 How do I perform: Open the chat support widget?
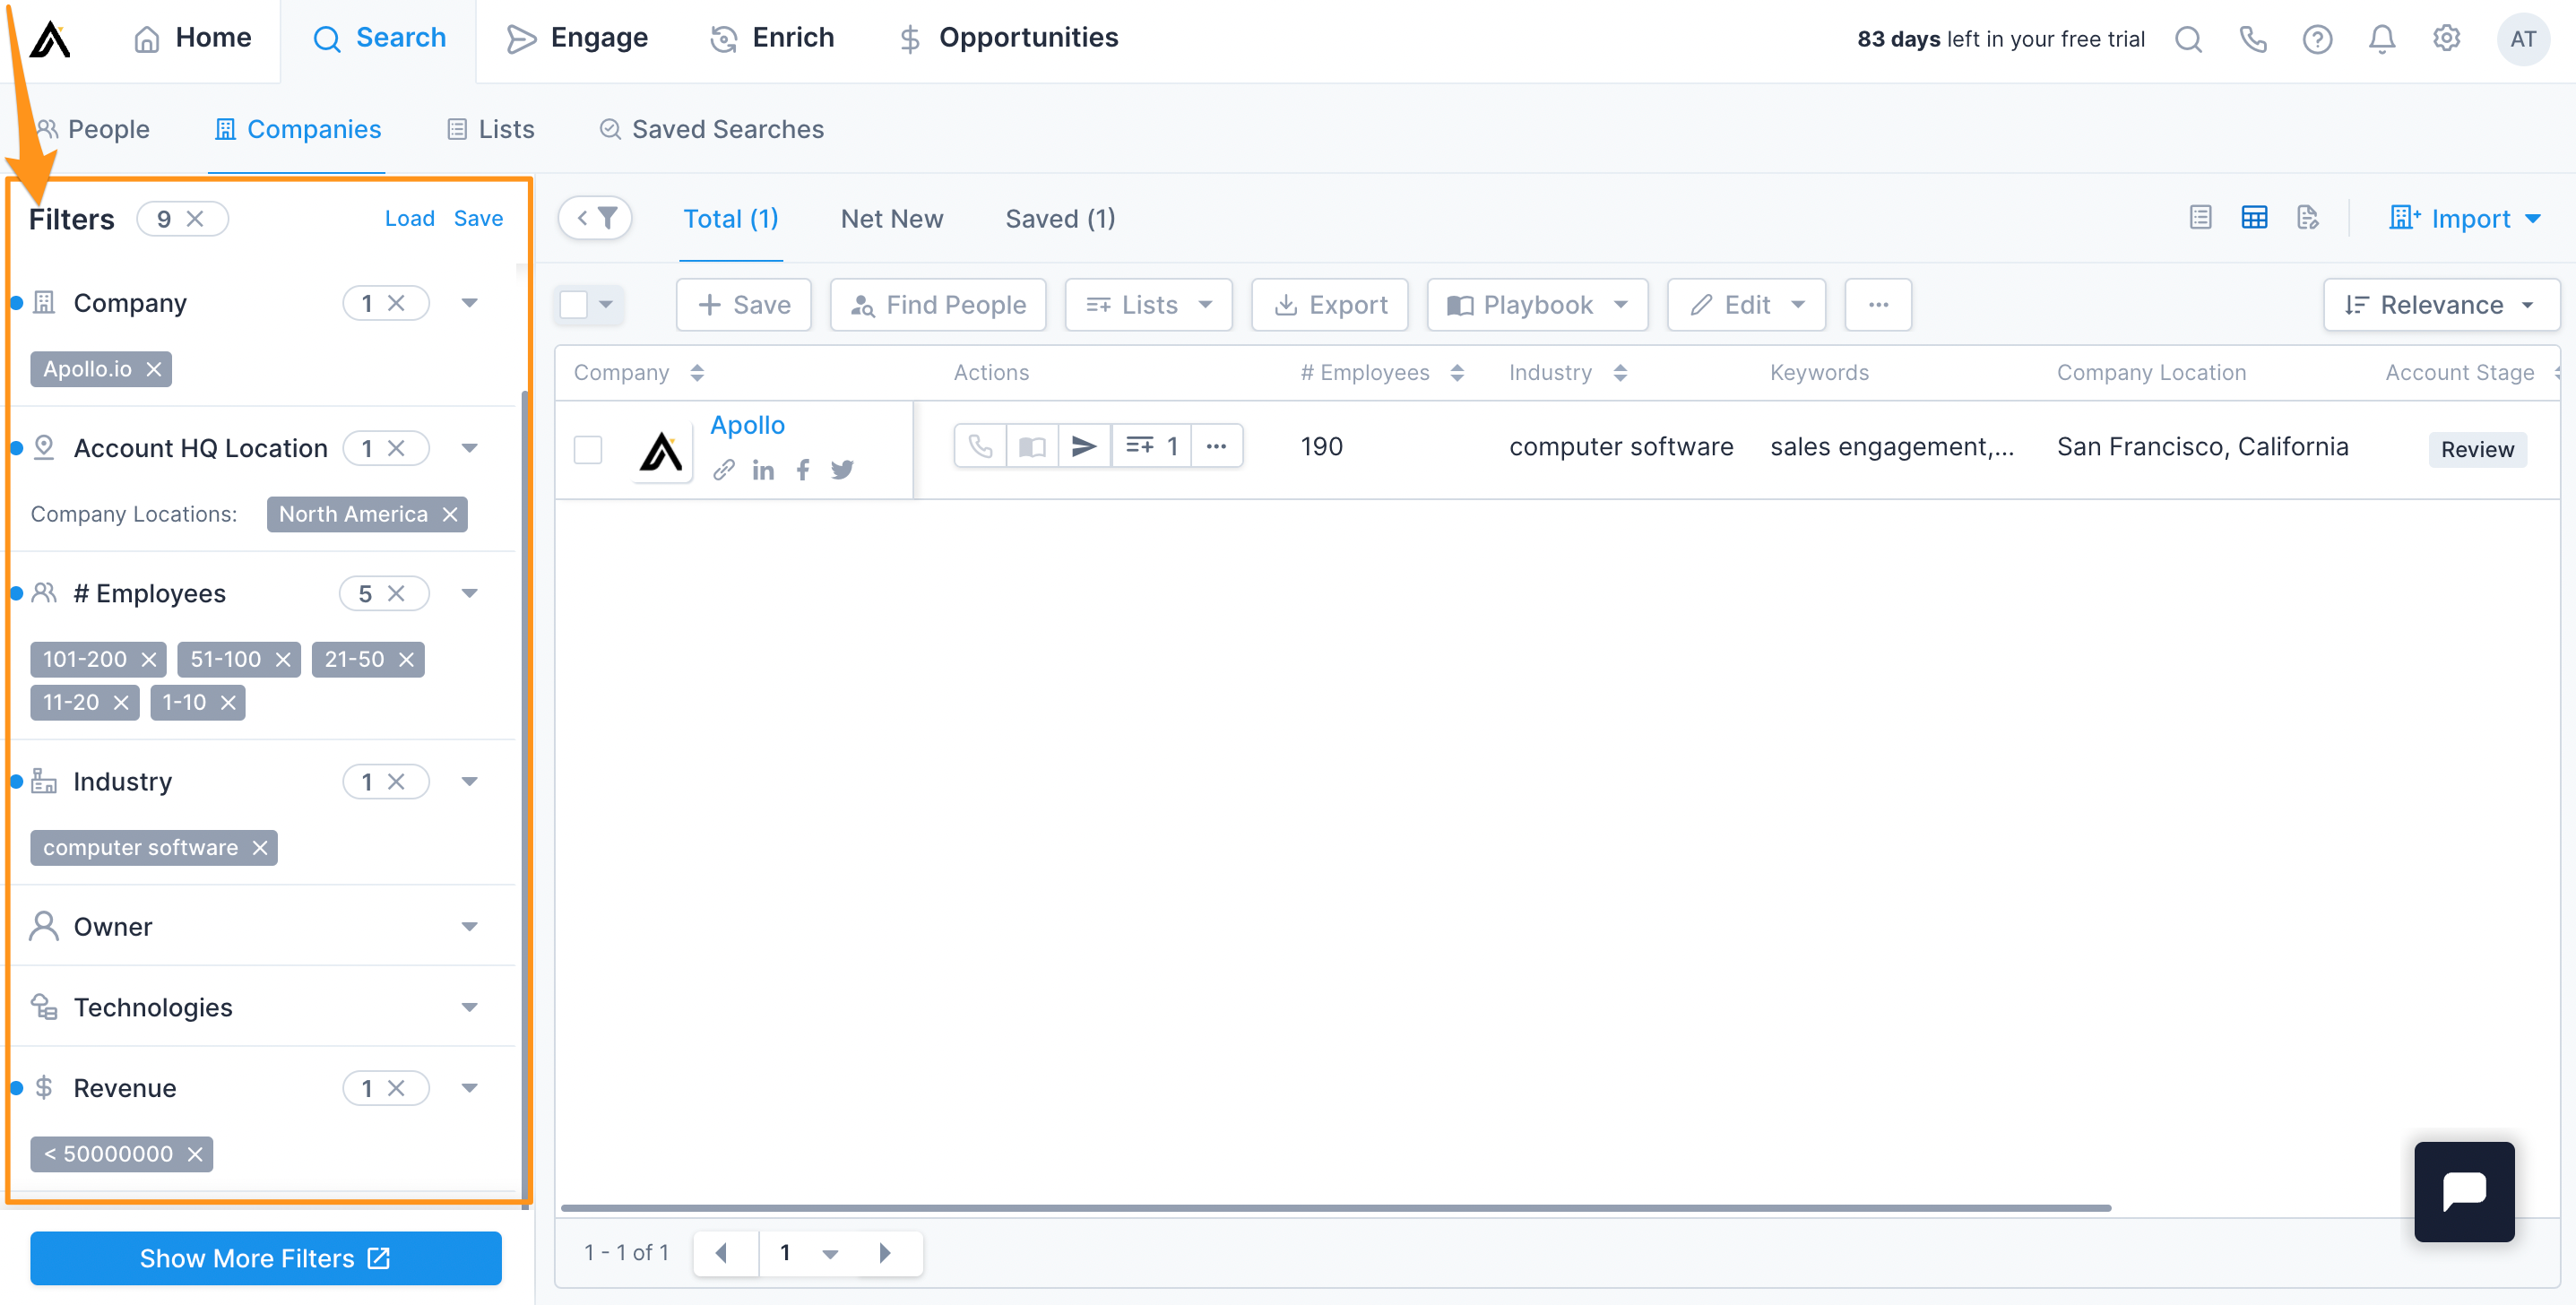(x=2464, y=1192)
